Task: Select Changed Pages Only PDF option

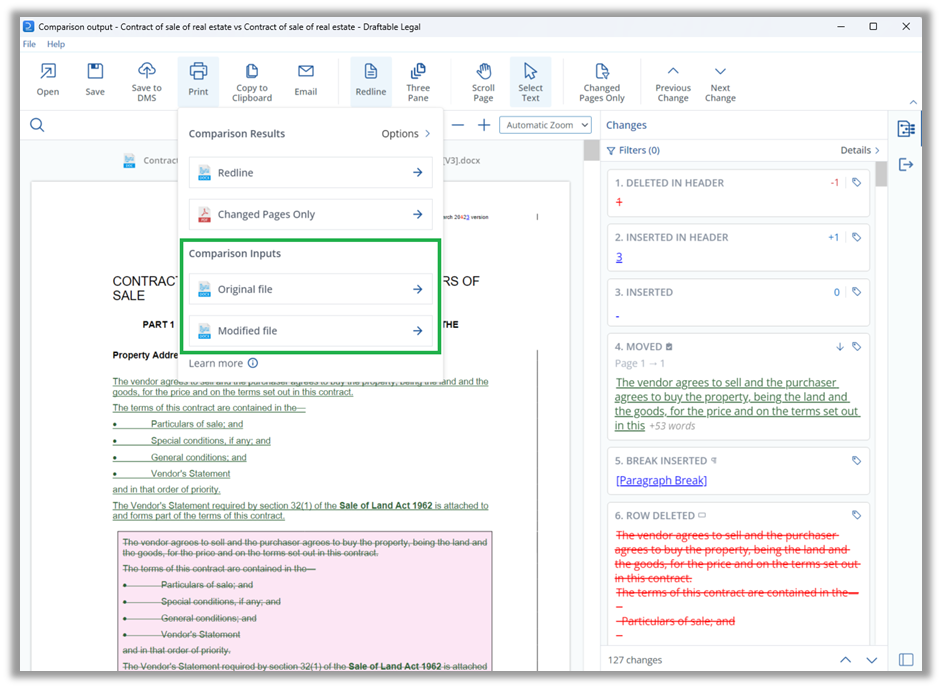Action: 311,215
